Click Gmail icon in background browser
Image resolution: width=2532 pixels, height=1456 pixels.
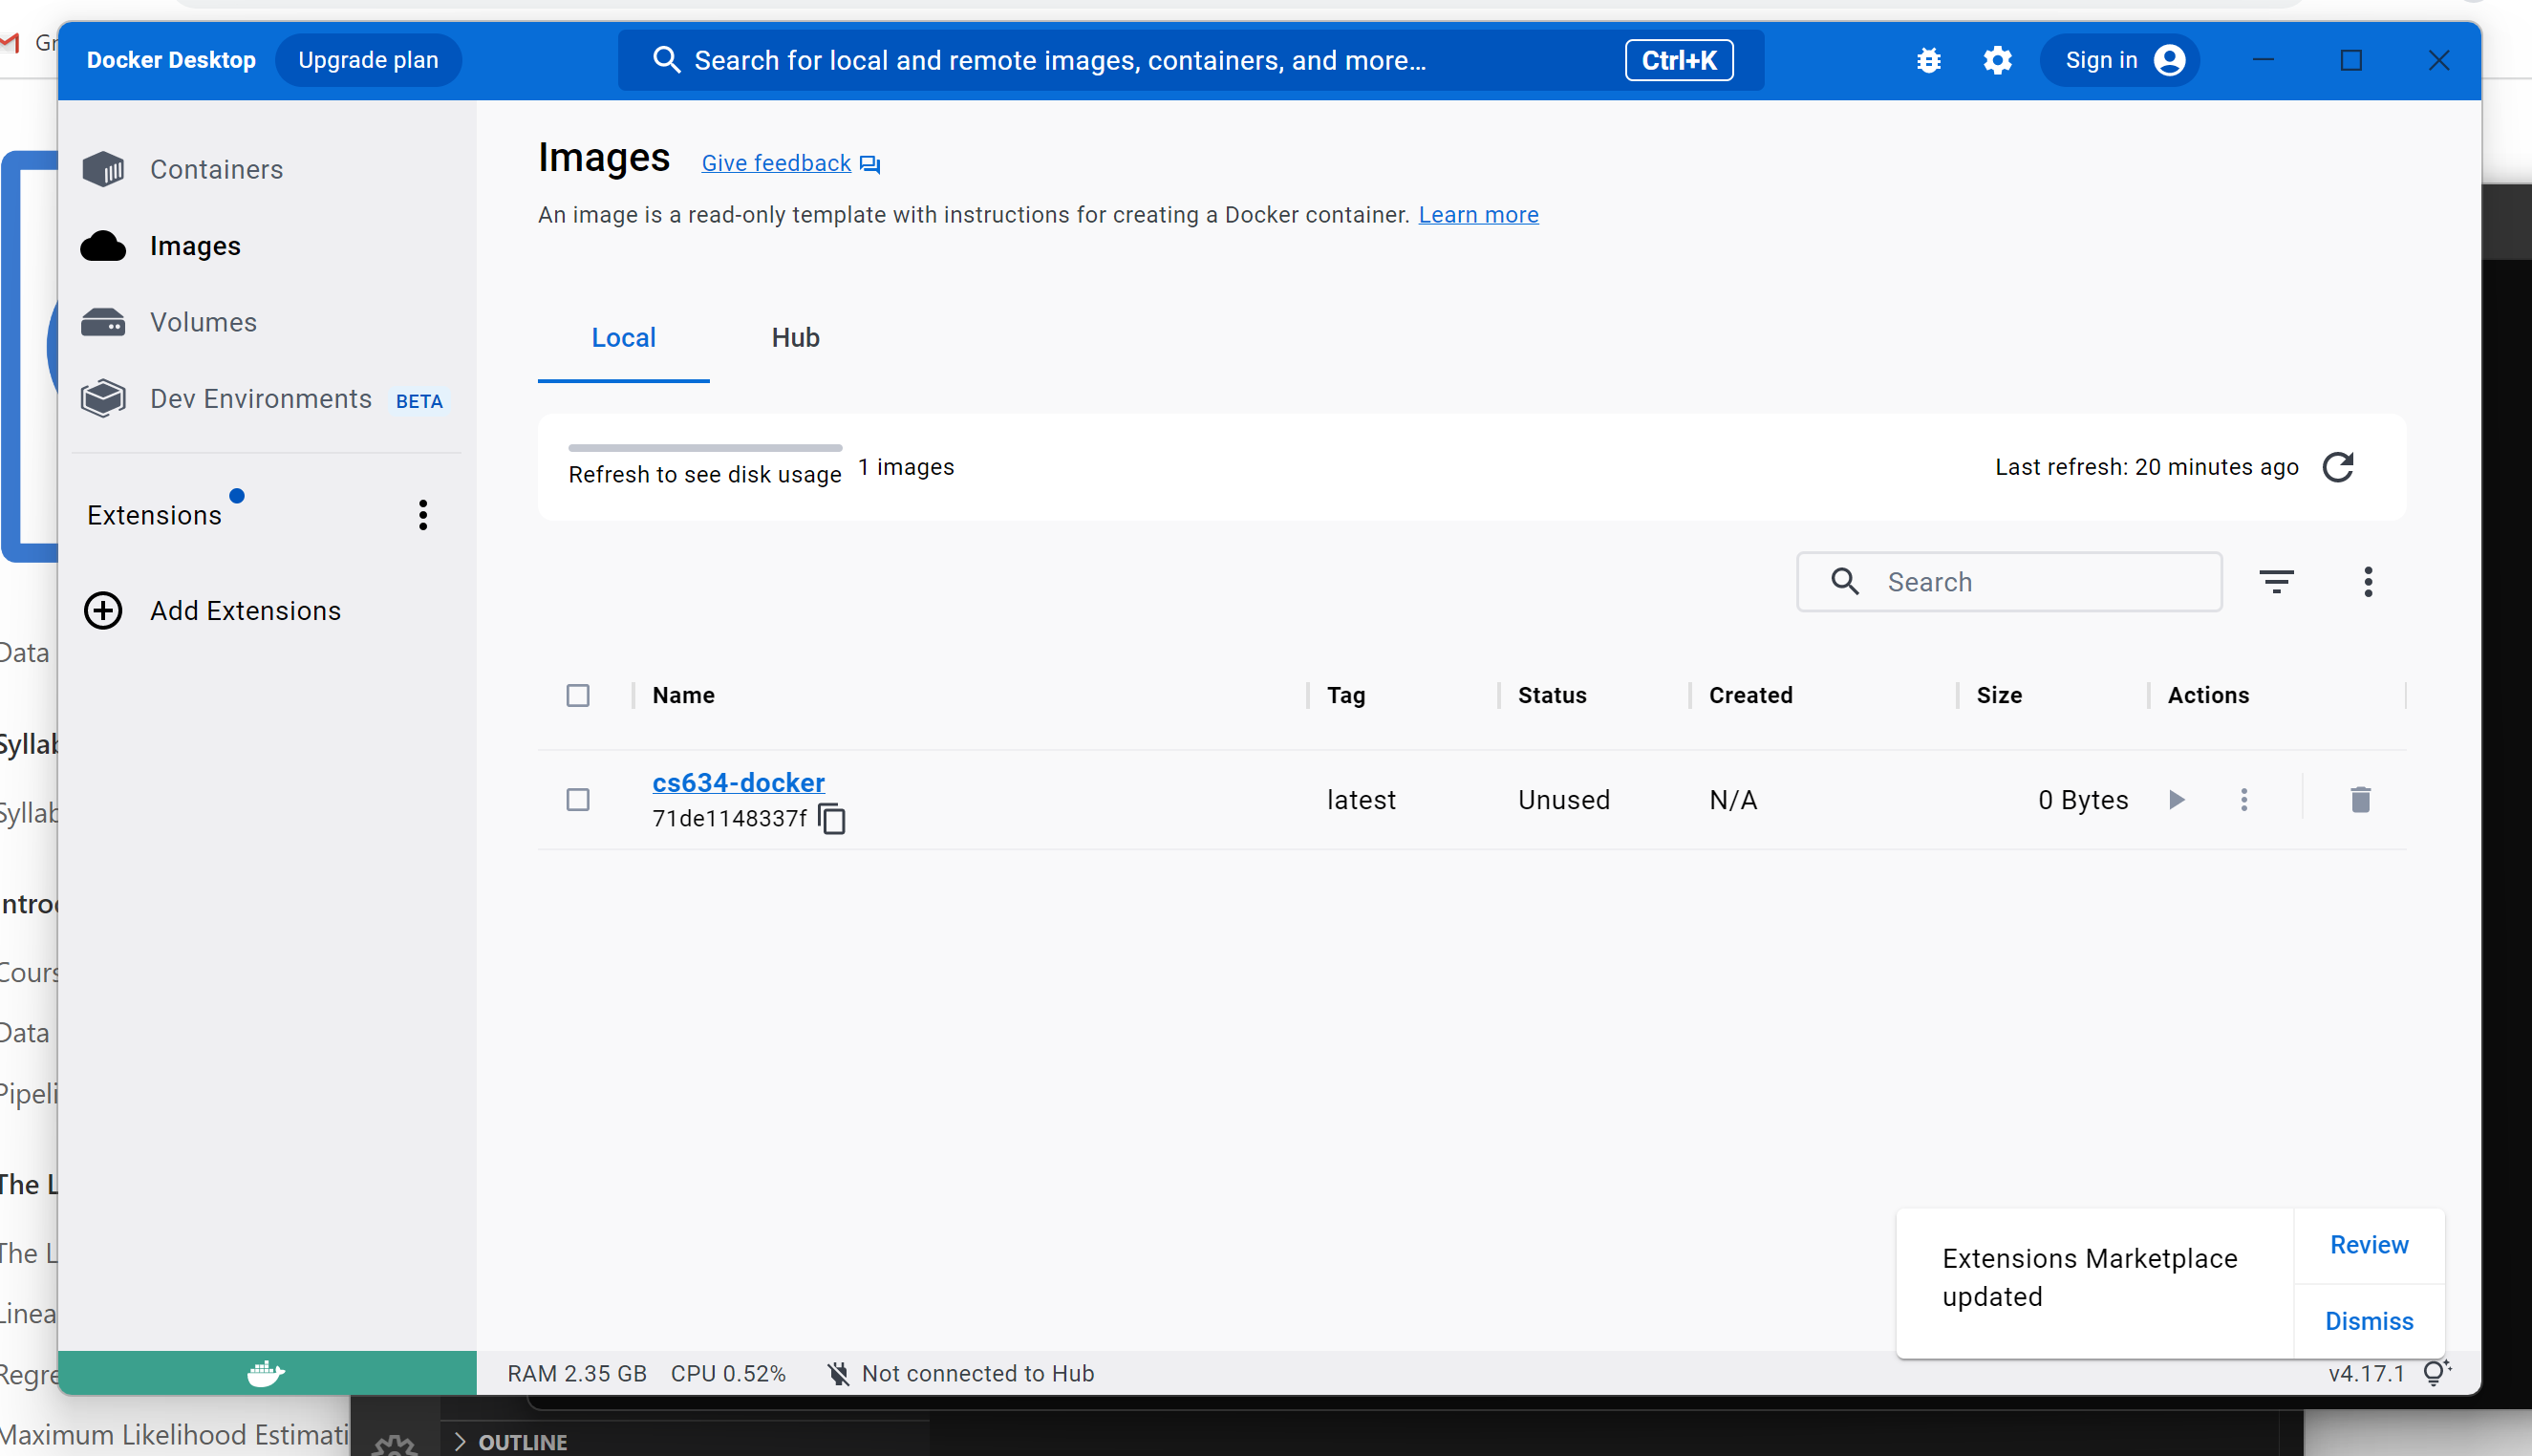click(10, 43)
